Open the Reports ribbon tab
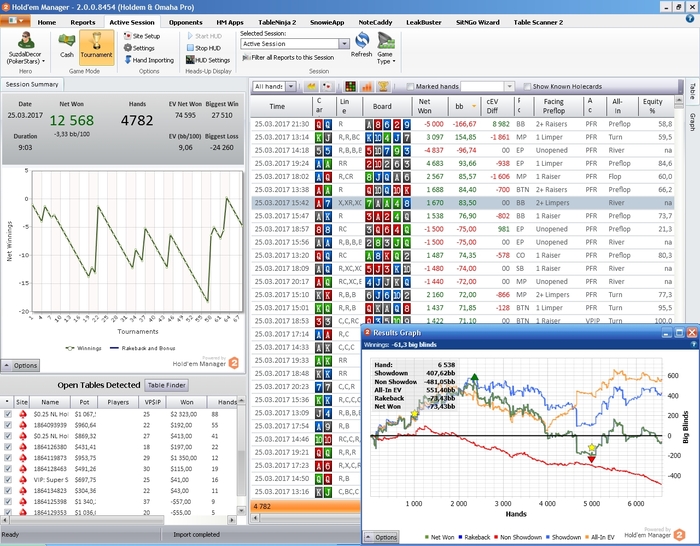700x546 pixels. tap(83, 22)
